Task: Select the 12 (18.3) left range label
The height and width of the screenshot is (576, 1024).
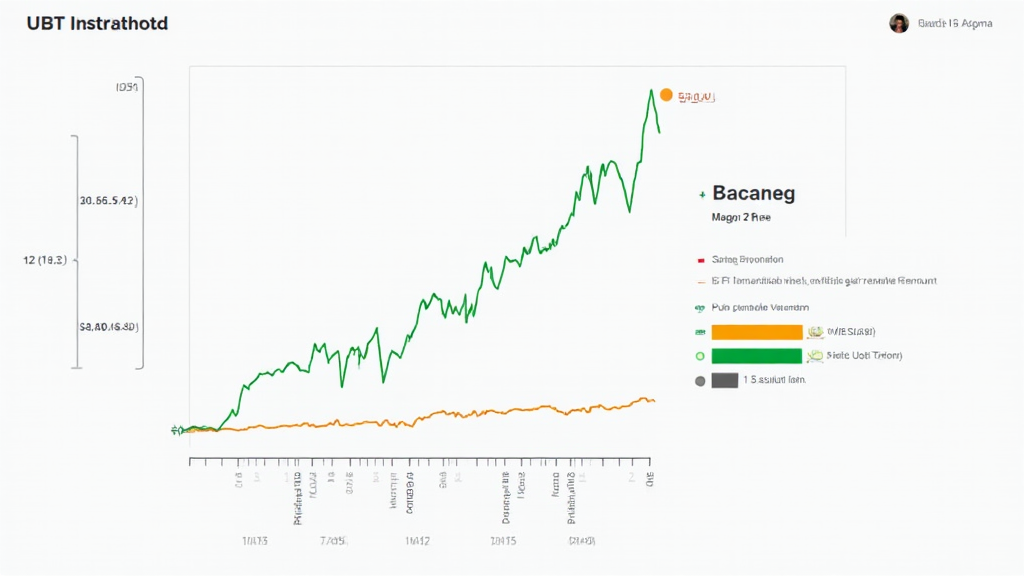Action: (x=44, y=260)
